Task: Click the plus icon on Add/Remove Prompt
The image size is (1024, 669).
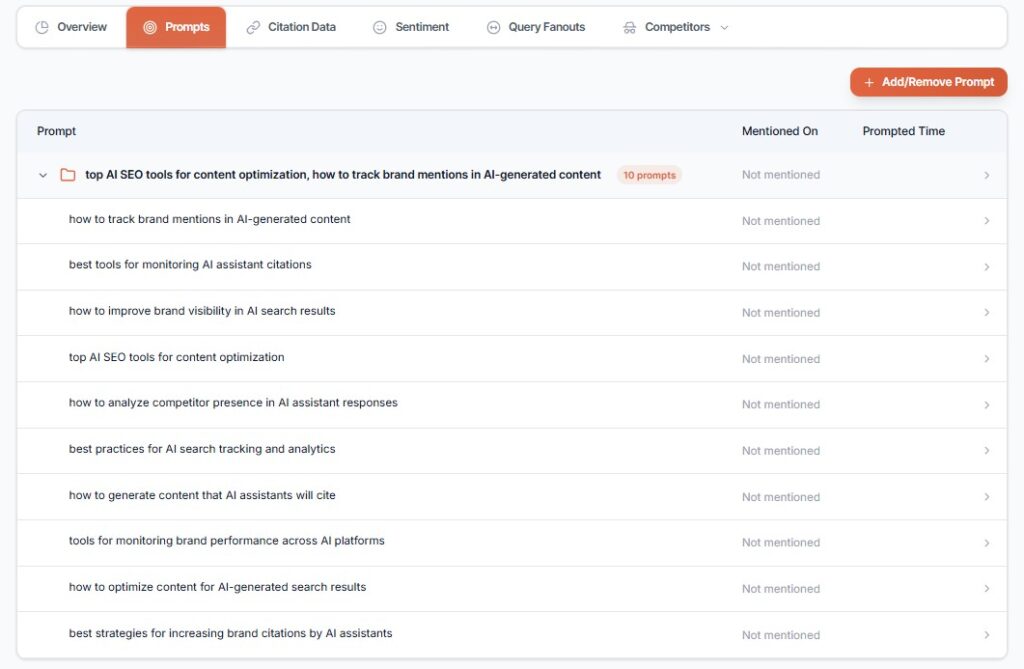Action: point(869,82)
